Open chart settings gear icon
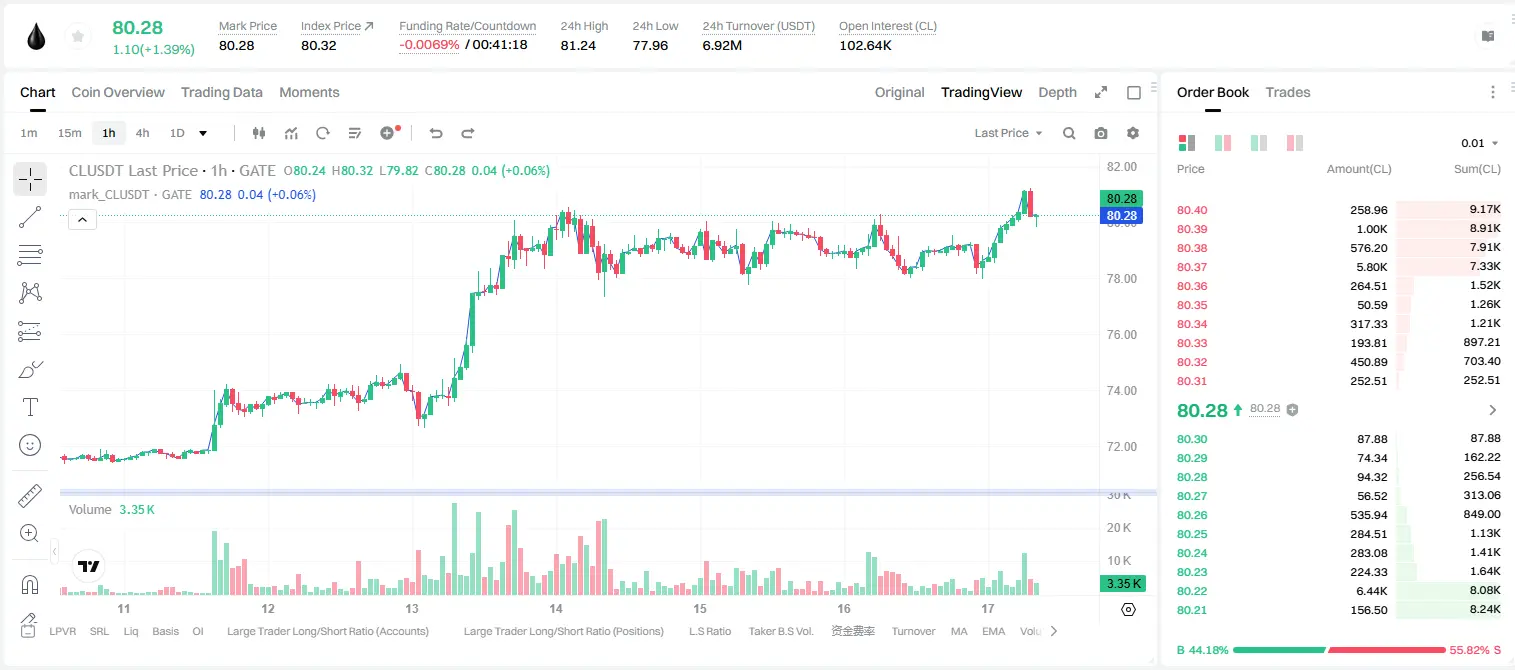 click(x=1133, y=133)
